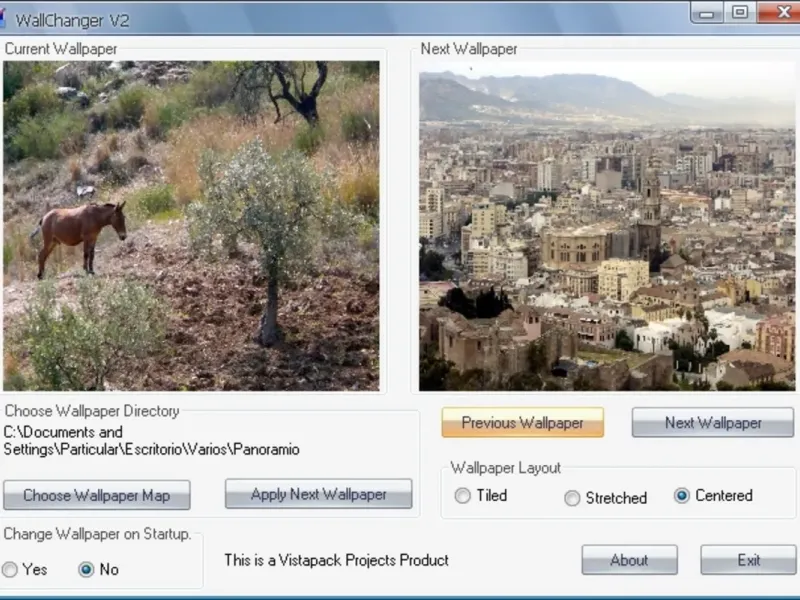Click the WallChanger app icon in title bar
800x600 pixels.
pos(2,19)
